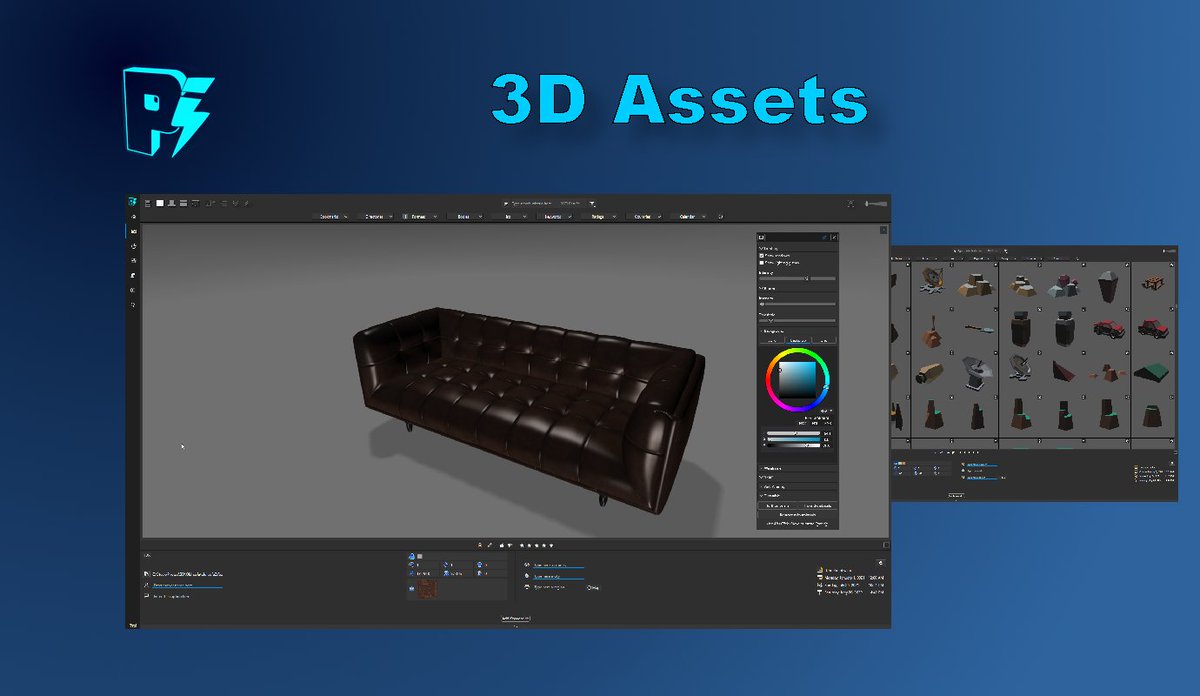Select the green-roofed shape thumbnail in the back window
The width and height of the screenshot is (1200, 696).
(1153, 371)
